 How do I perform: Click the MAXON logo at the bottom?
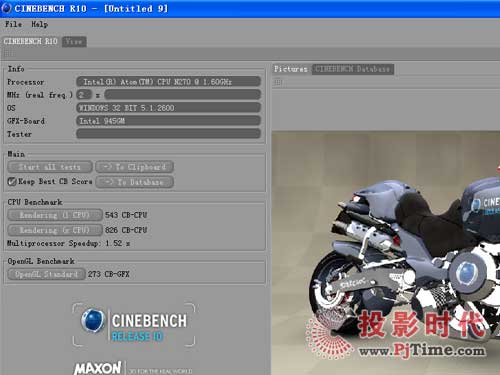coord(97,368)
